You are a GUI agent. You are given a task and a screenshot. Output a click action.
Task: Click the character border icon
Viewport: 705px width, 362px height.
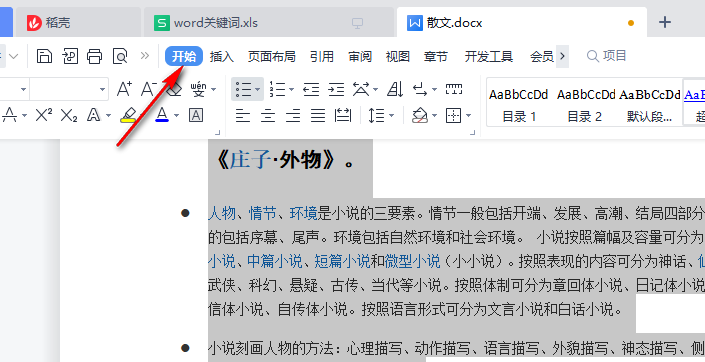coord(196,116)
